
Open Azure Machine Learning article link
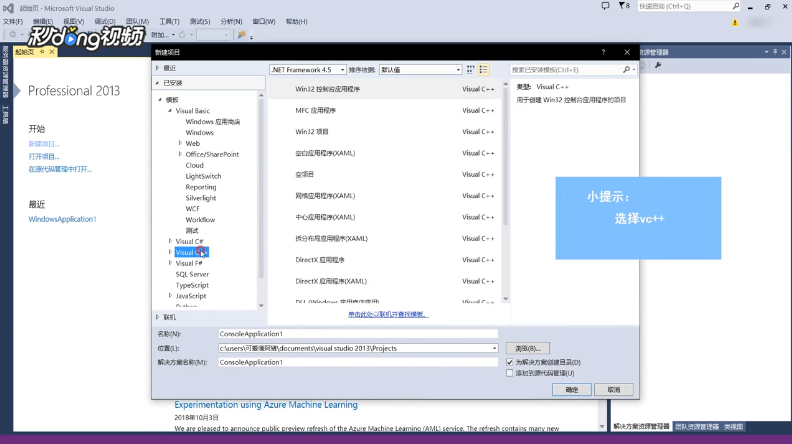[266, 405]
